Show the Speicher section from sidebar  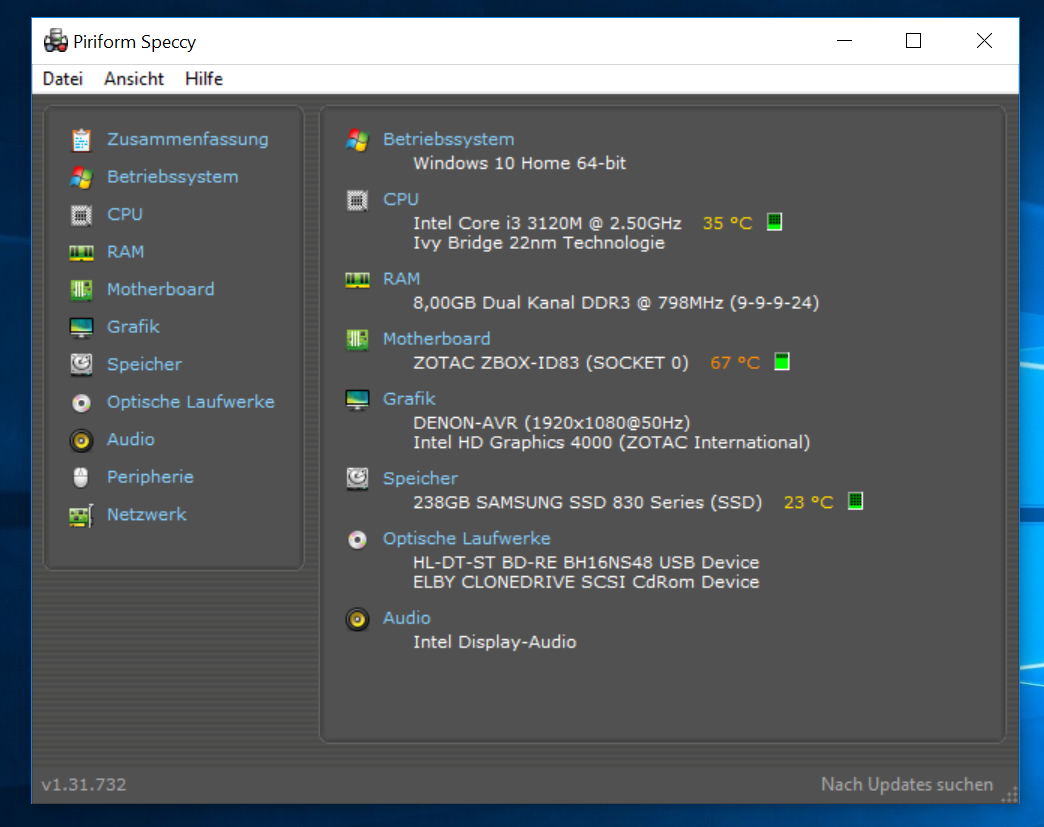point(144,364)
